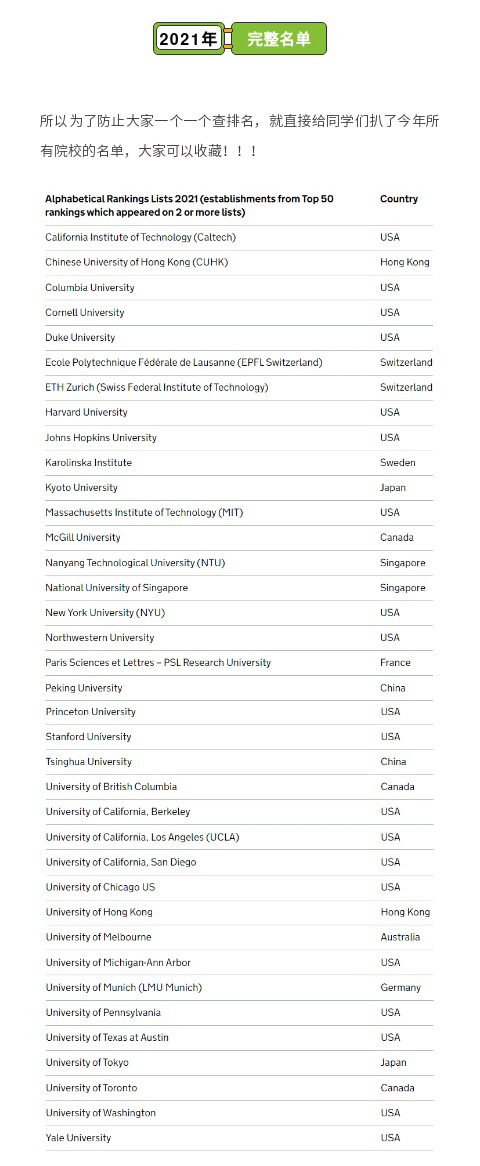The height and width of the screenshot is (1166, 480).
Task: Select the California Institute of Technology row
Action: pos(238,237)
